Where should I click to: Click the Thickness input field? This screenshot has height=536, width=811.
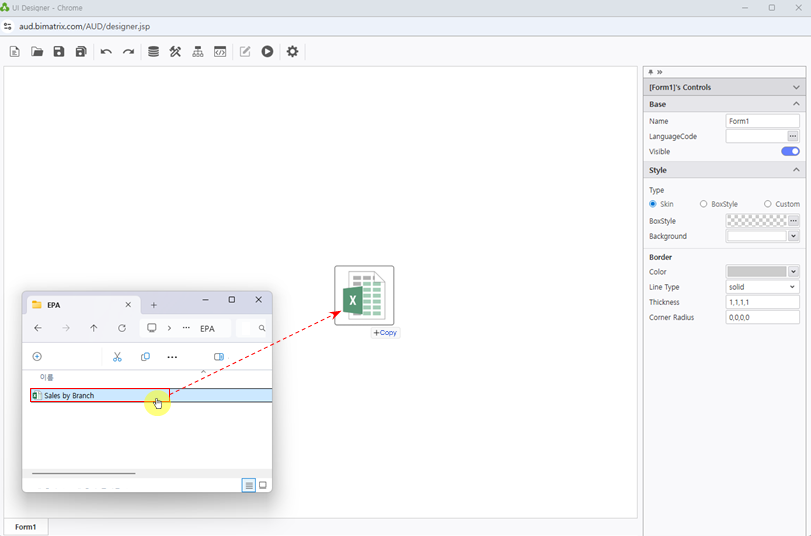762,302
